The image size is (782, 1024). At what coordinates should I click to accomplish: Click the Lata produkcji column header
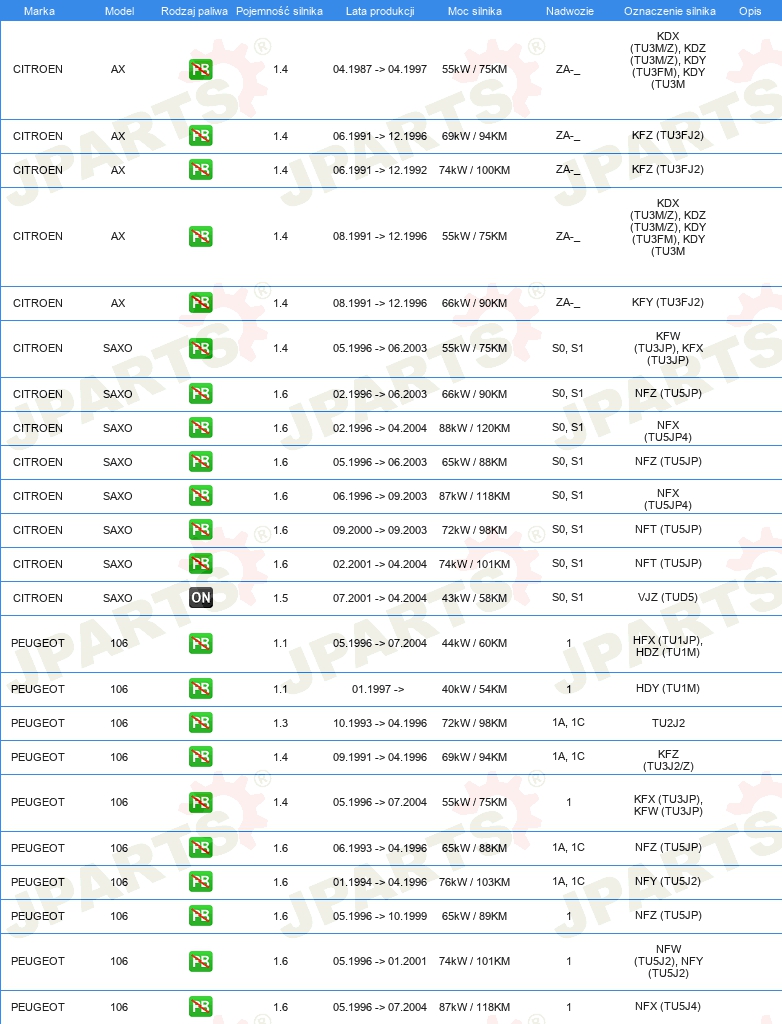[x=380, y=11]
